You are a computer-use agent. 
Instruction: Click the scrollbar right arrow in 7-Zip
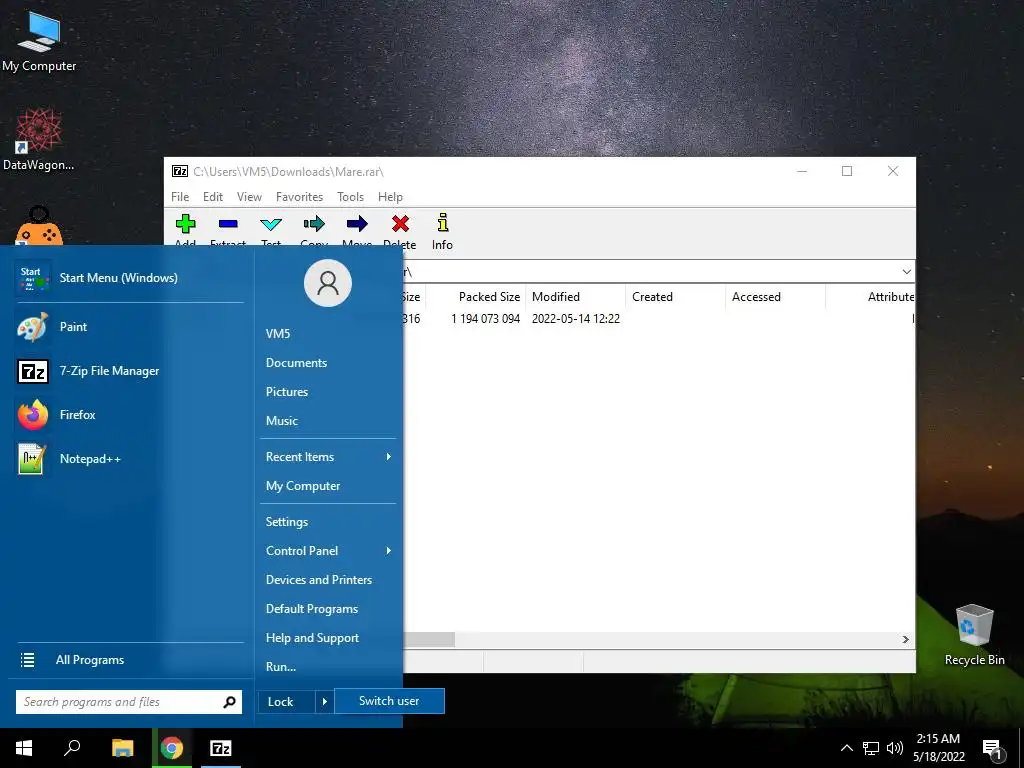[906, 639]
